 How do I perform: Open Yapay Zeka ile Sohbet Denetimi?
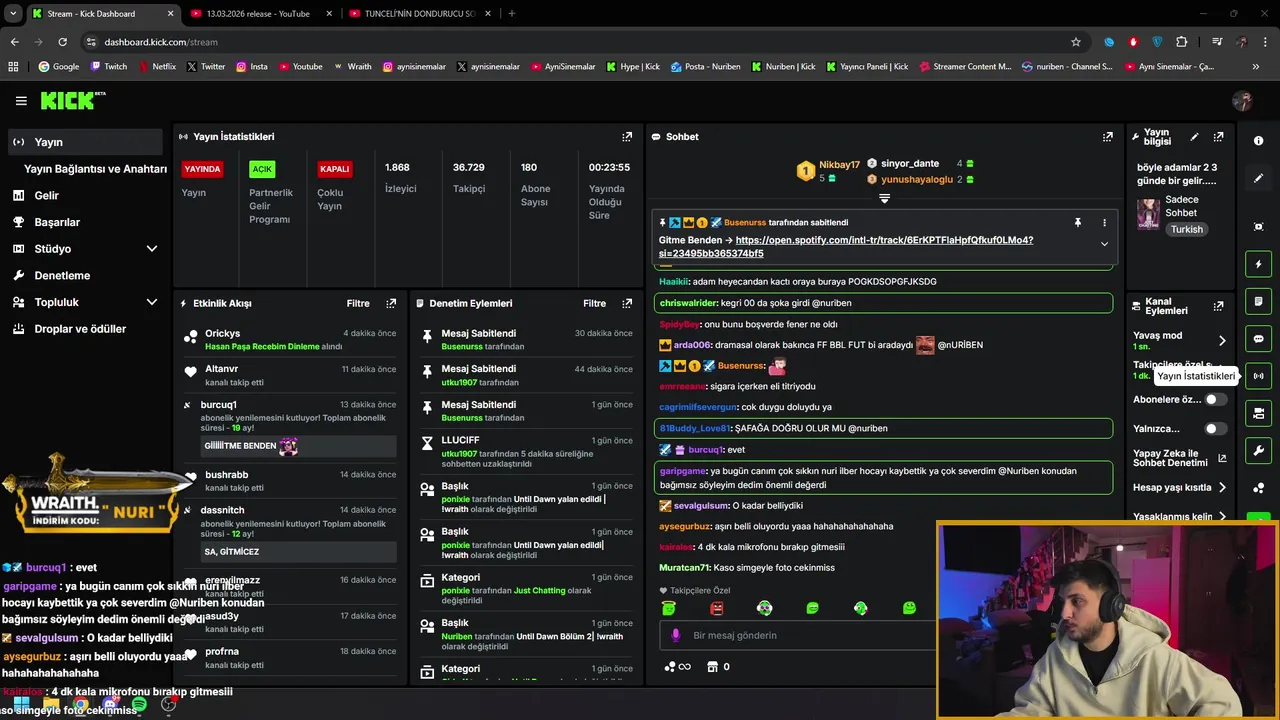1179,458
